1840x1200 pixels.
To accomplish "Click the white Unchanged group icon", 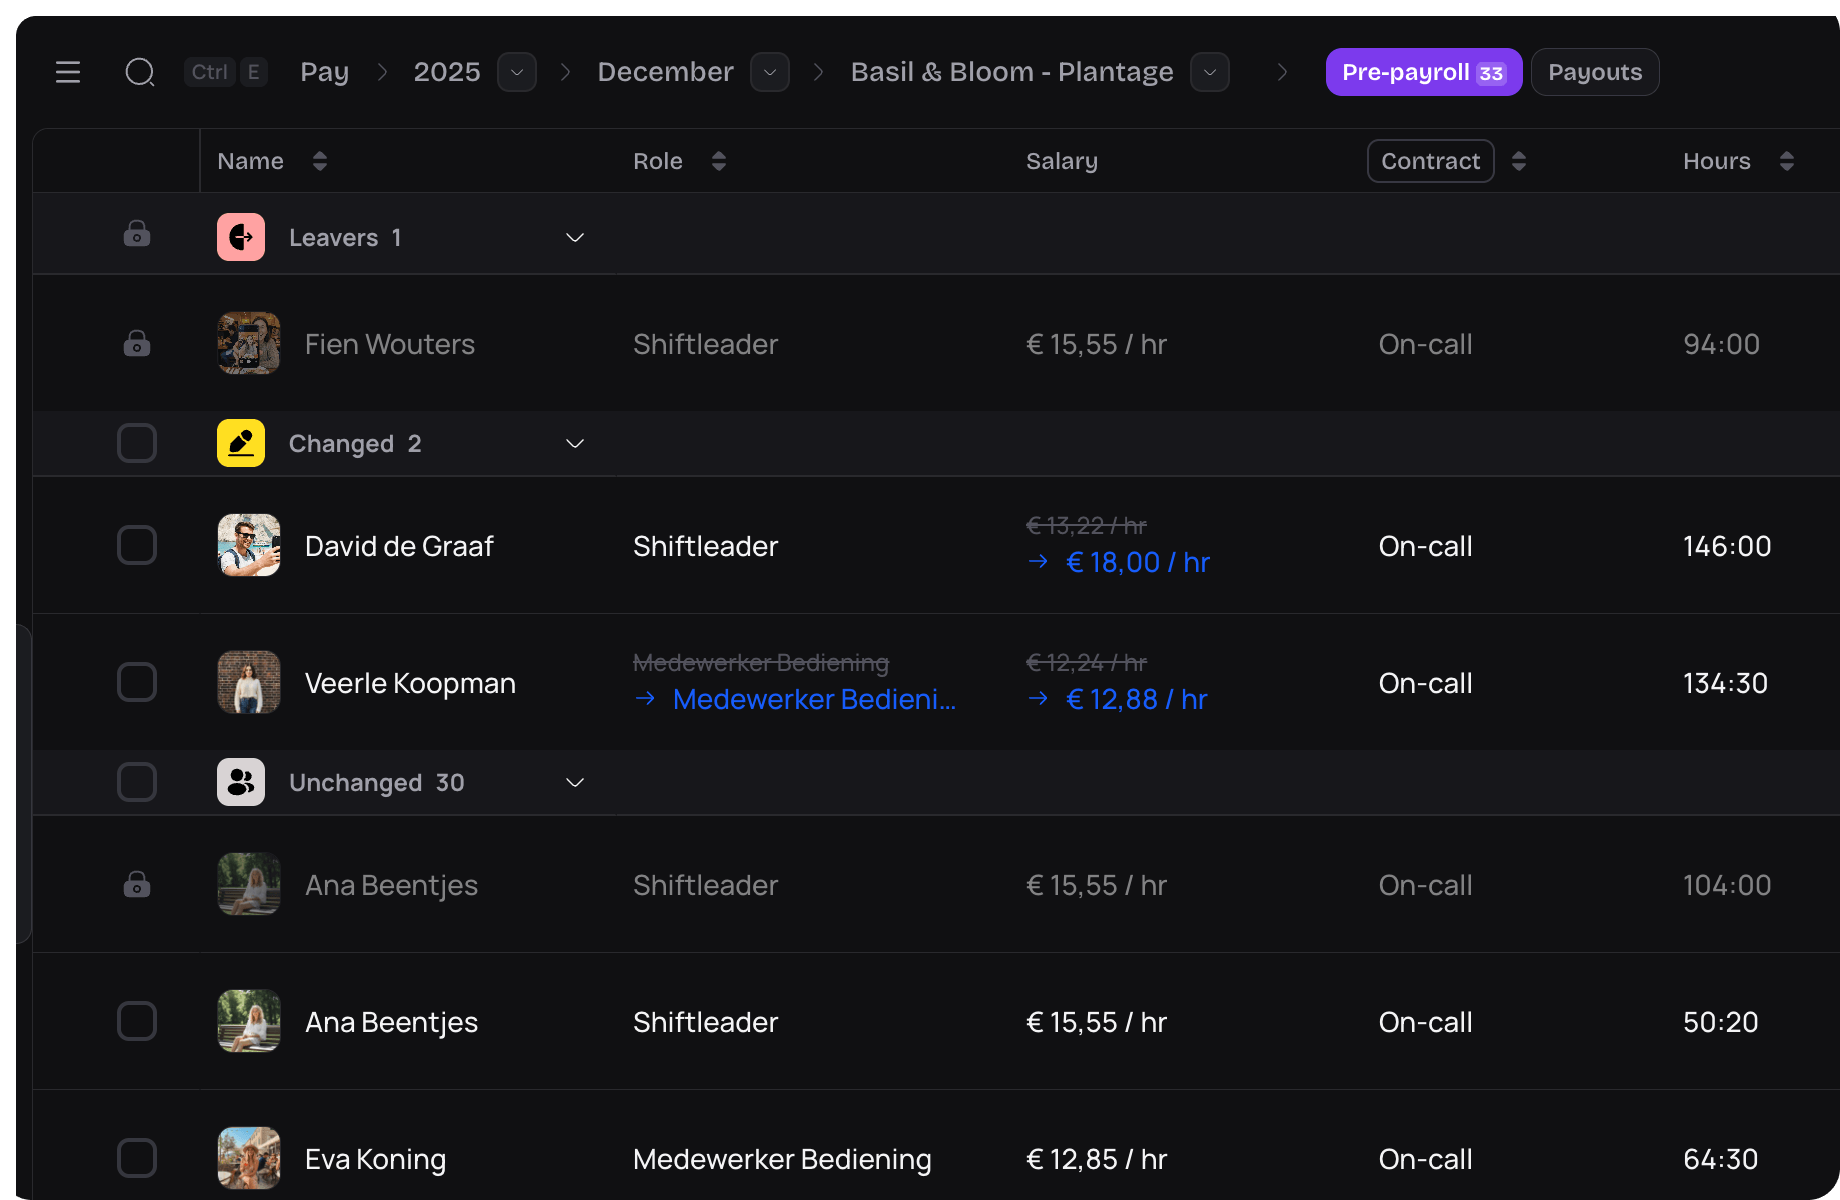I will coord(241,782).
